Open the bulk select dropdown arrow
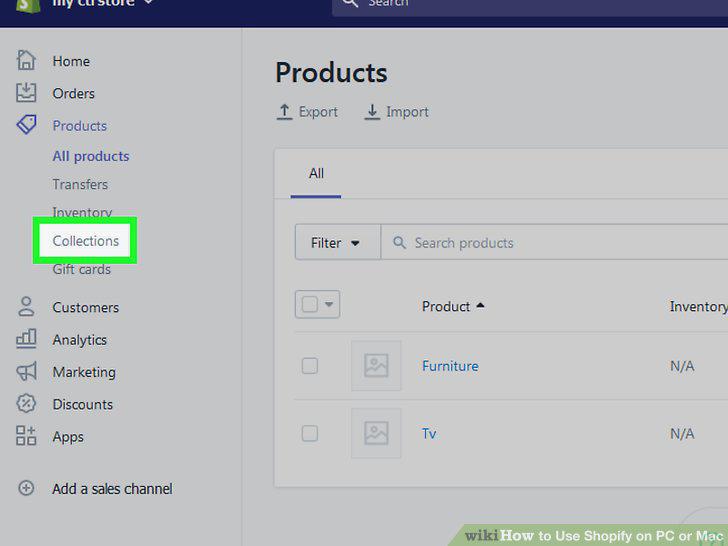 tap(329, 305)
